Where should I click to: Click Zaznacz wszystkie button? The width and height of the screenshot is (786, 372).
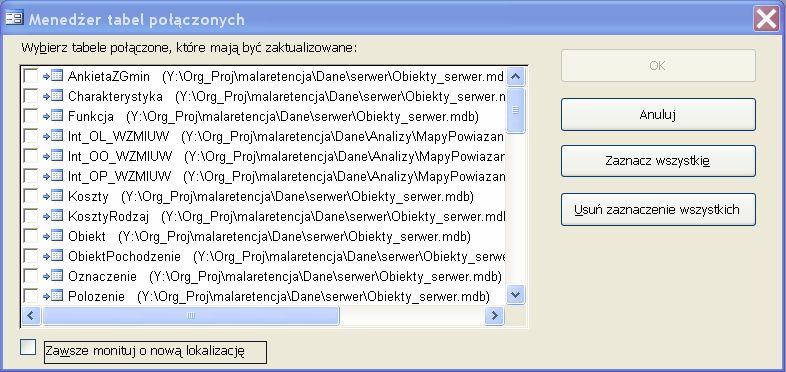point(658,161)
